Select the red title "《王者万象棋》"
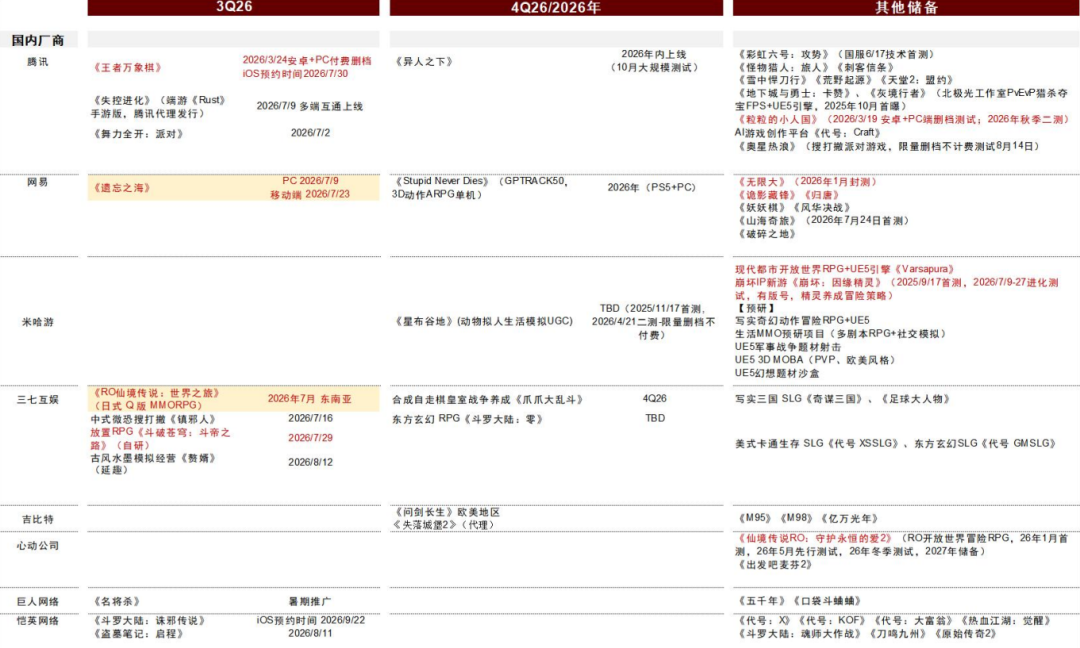This screenshot has width=1080, height=648. click(x=127, y=67)
